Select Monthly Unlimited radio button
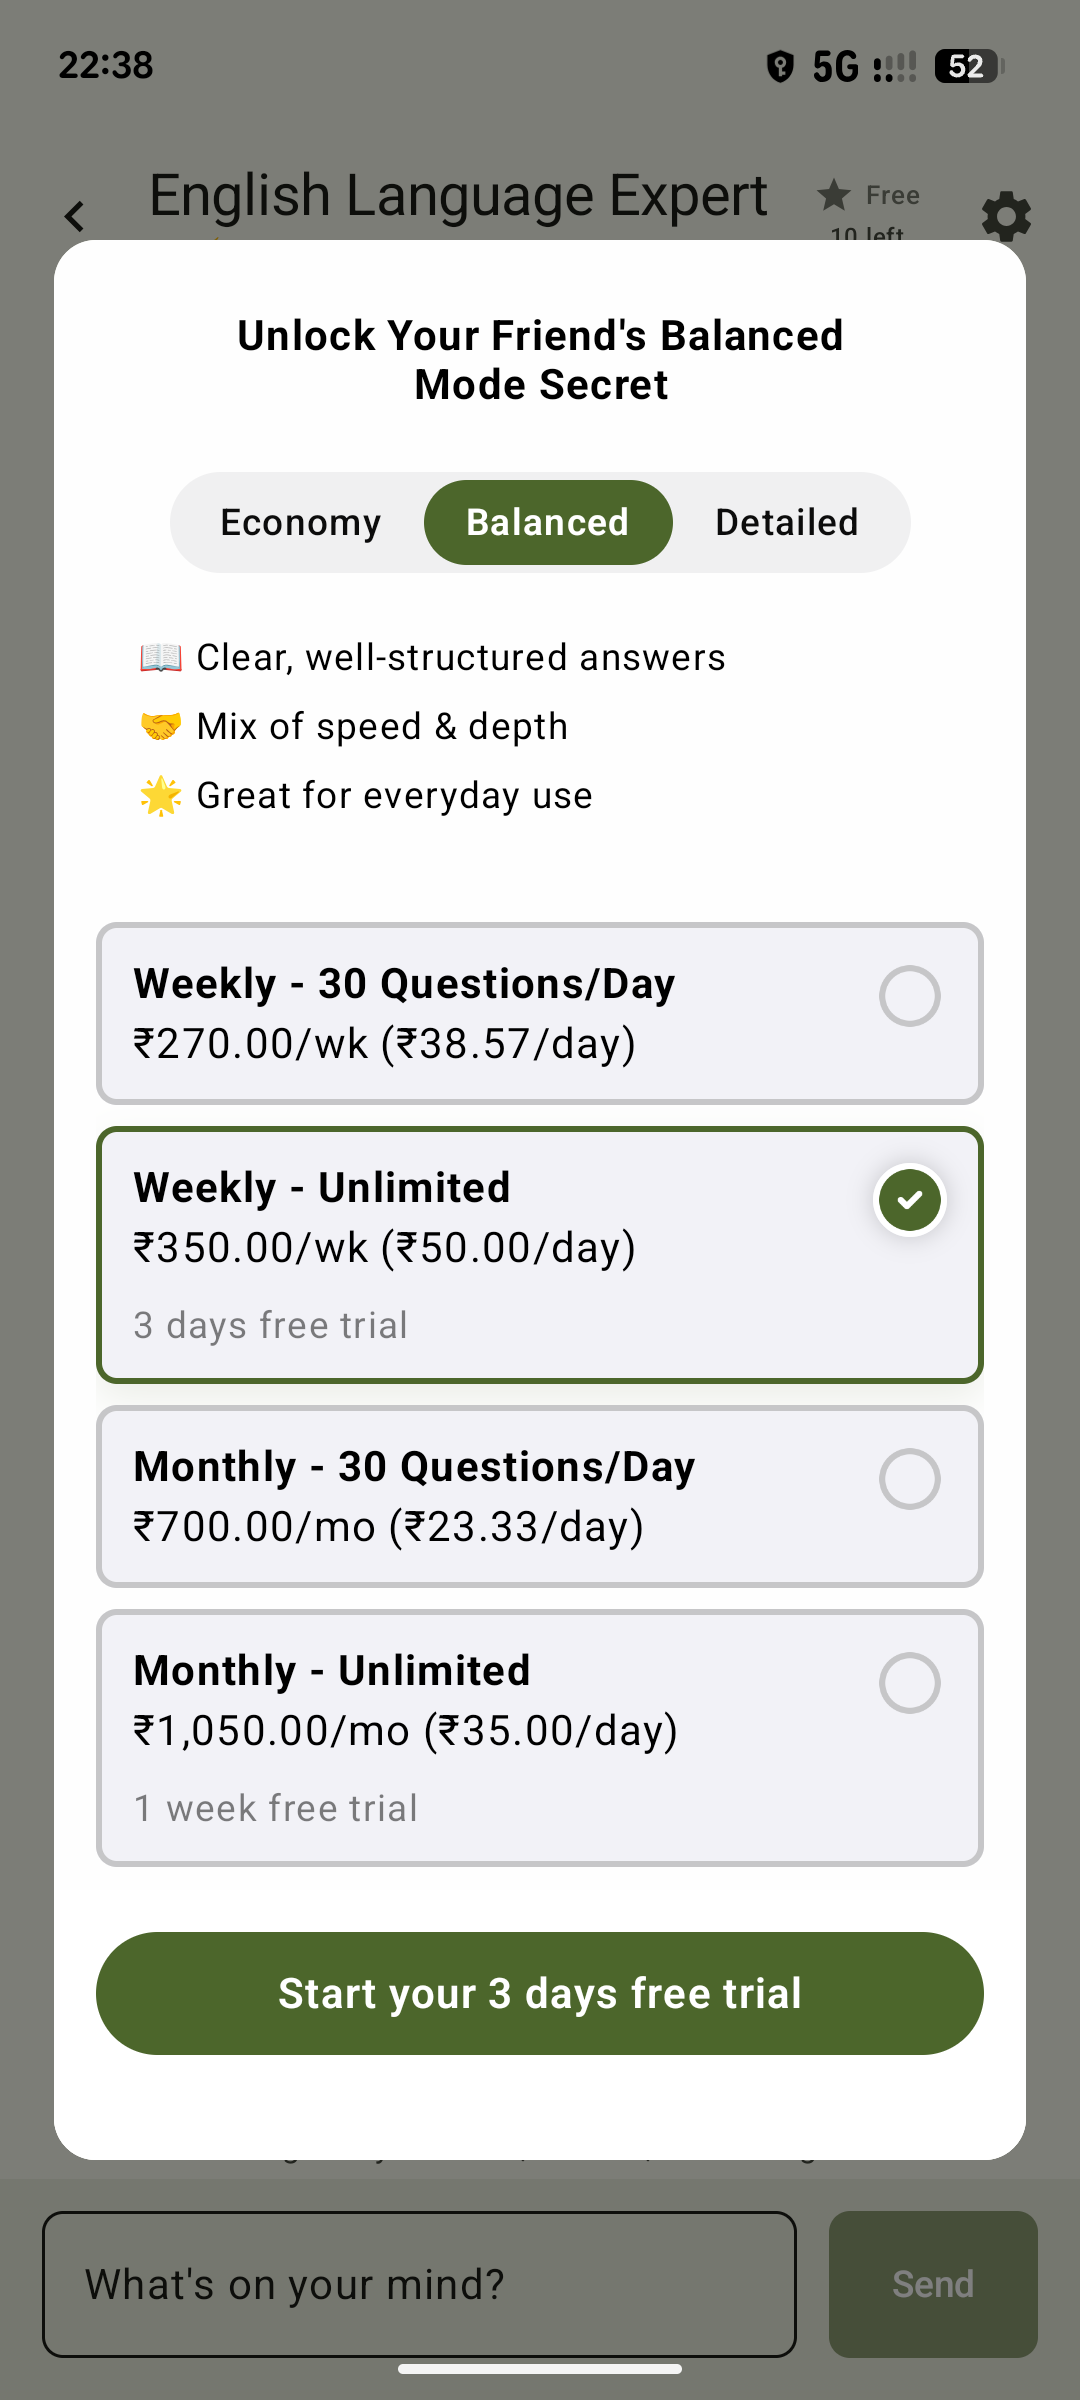 pyautogui.click(x=909, y=1683)
